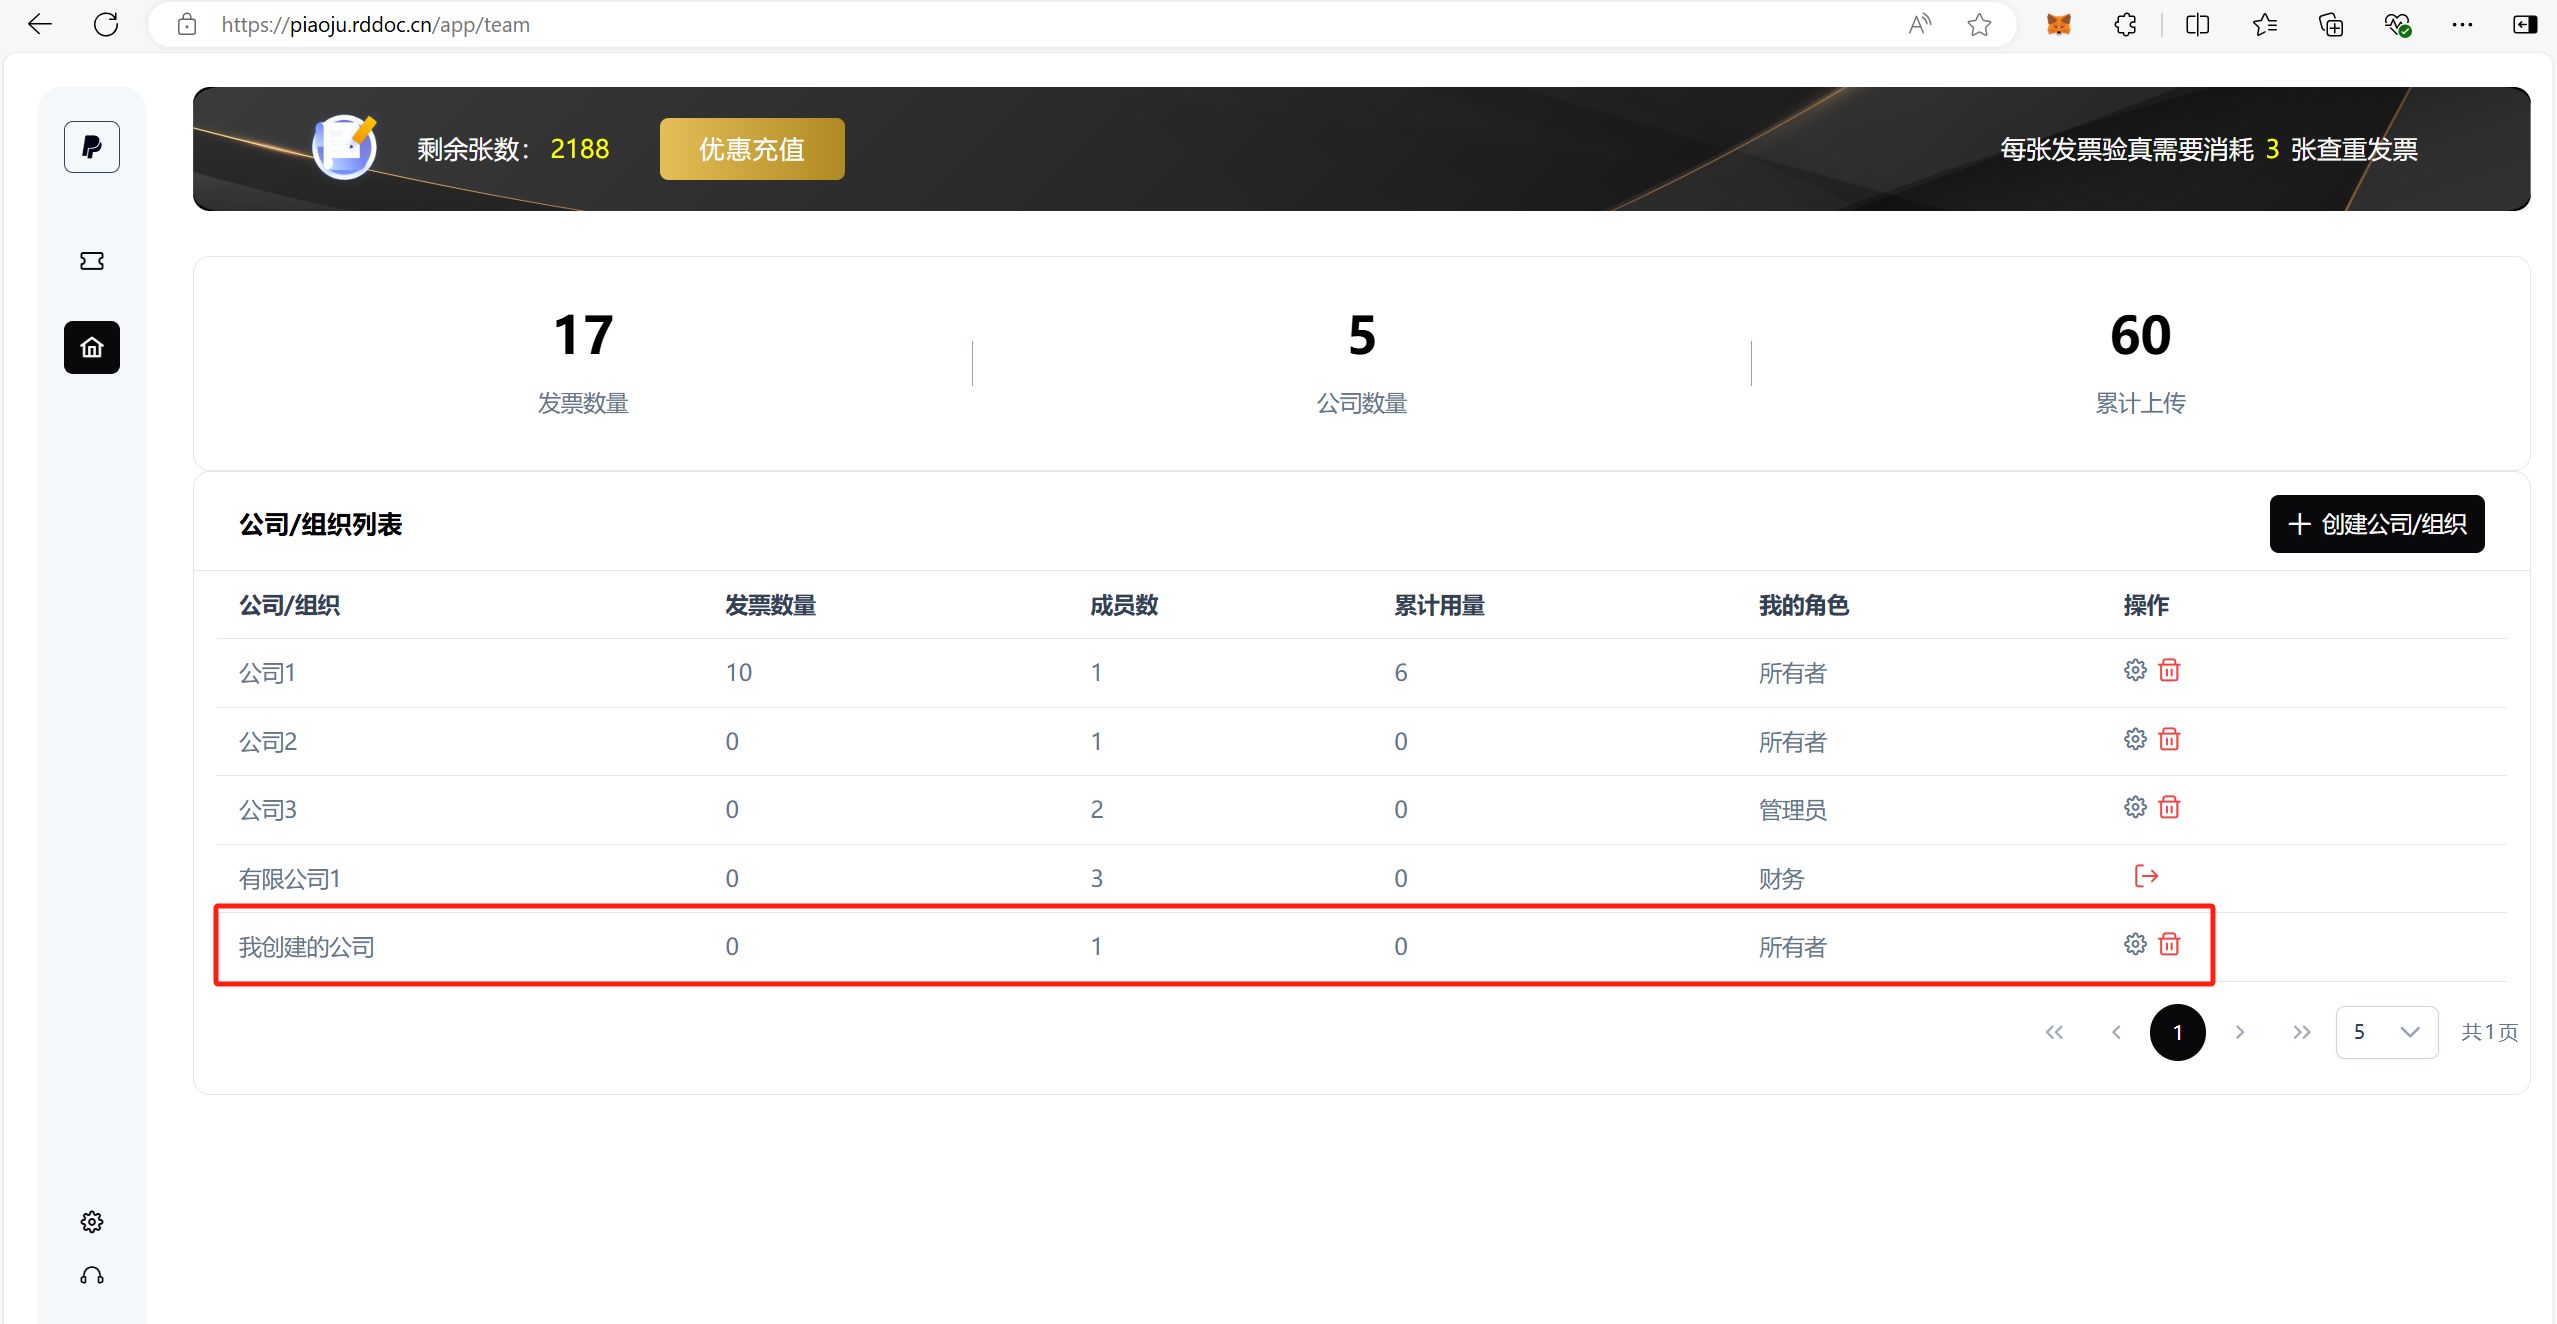Open settings for 公司3

(x=2135, y=807)
